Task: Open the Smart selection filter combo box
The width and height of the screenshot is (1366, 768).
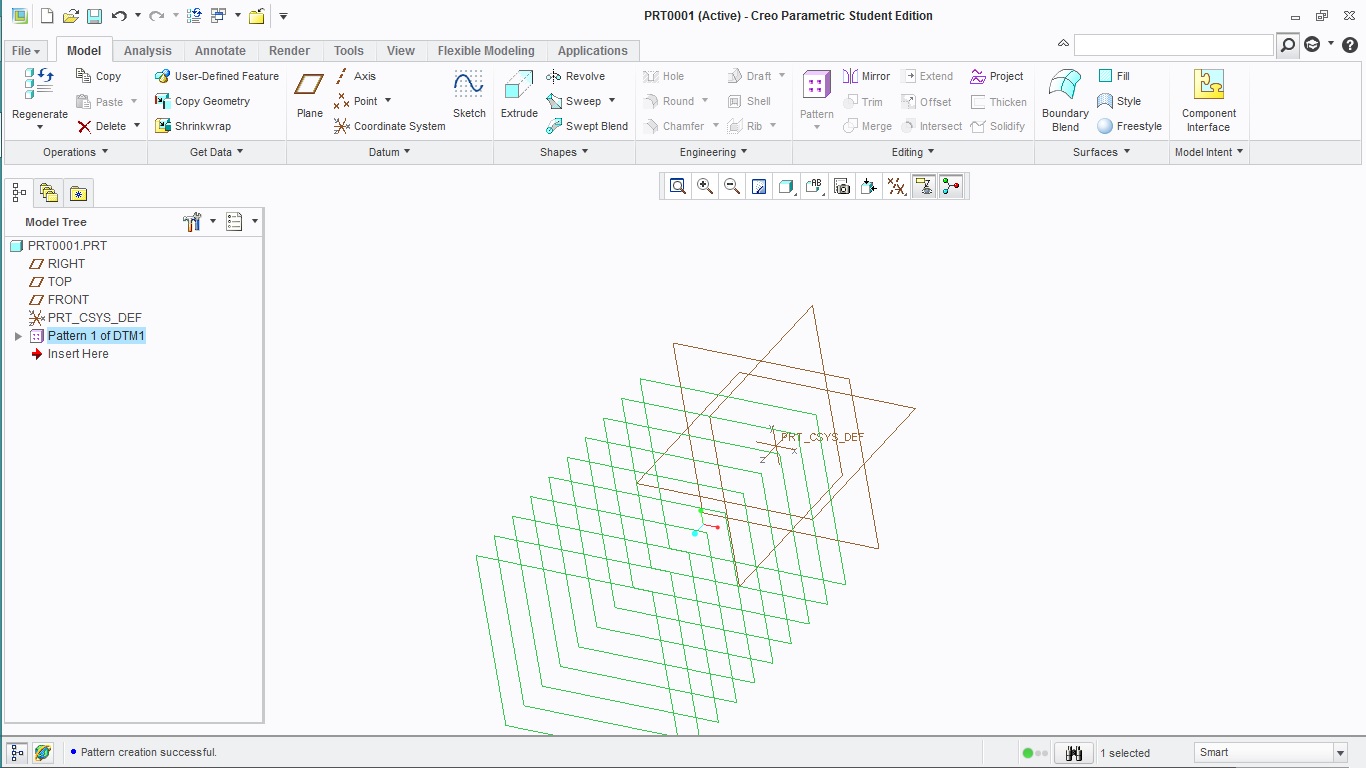Action: click(1271, 753)
